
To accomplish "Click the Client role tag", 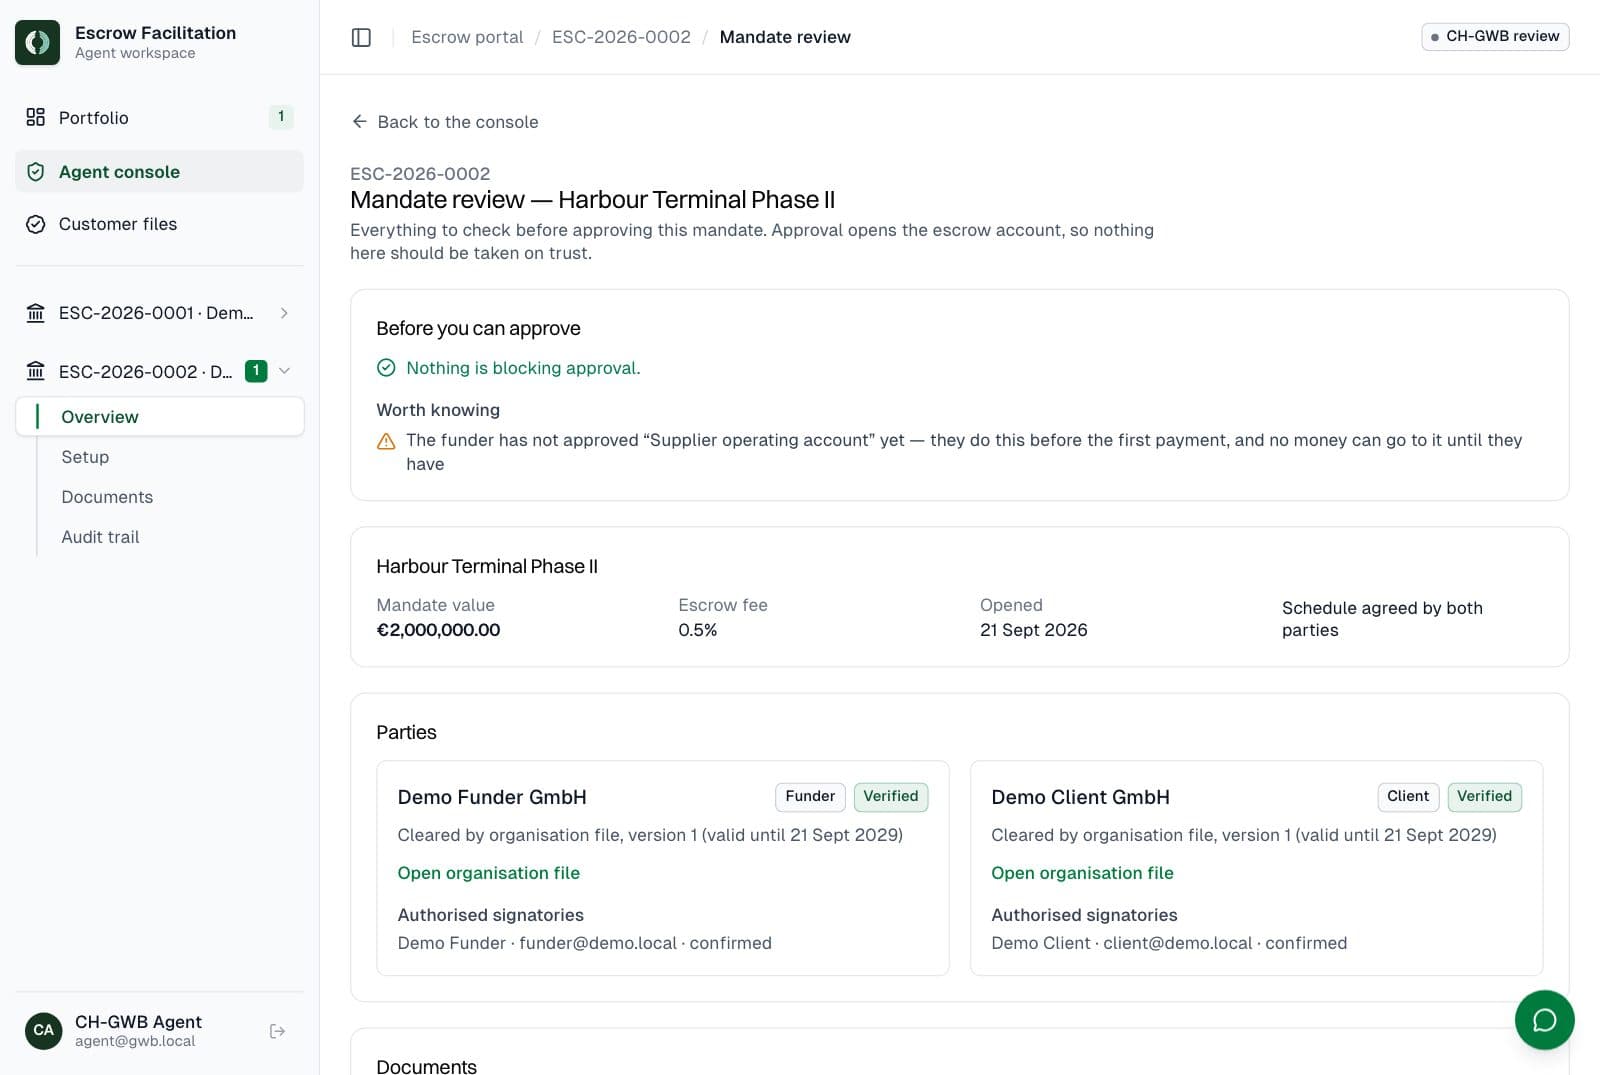I will click(1408, 797).
